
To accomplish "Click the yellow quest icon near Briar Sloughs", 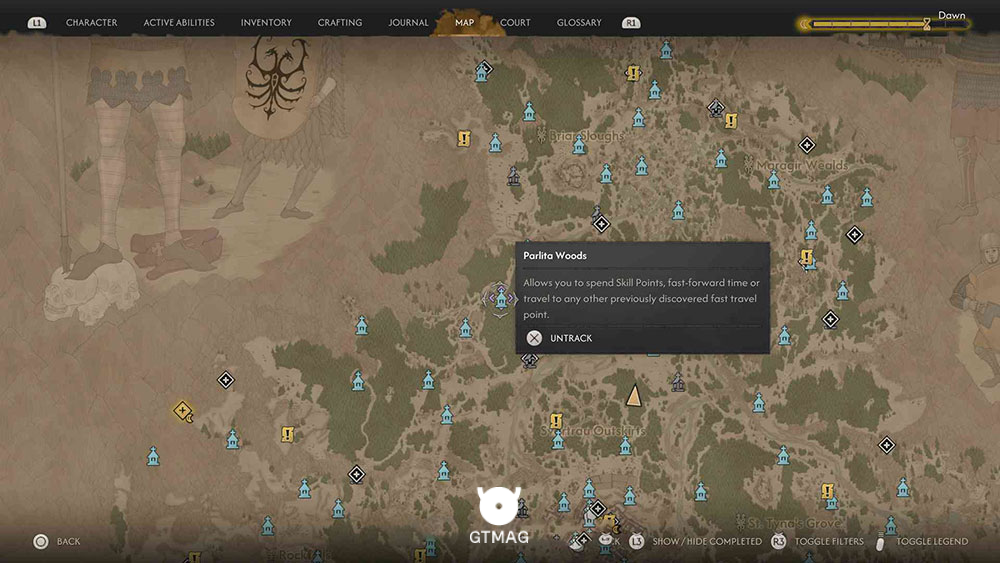I will click(464, 138).
